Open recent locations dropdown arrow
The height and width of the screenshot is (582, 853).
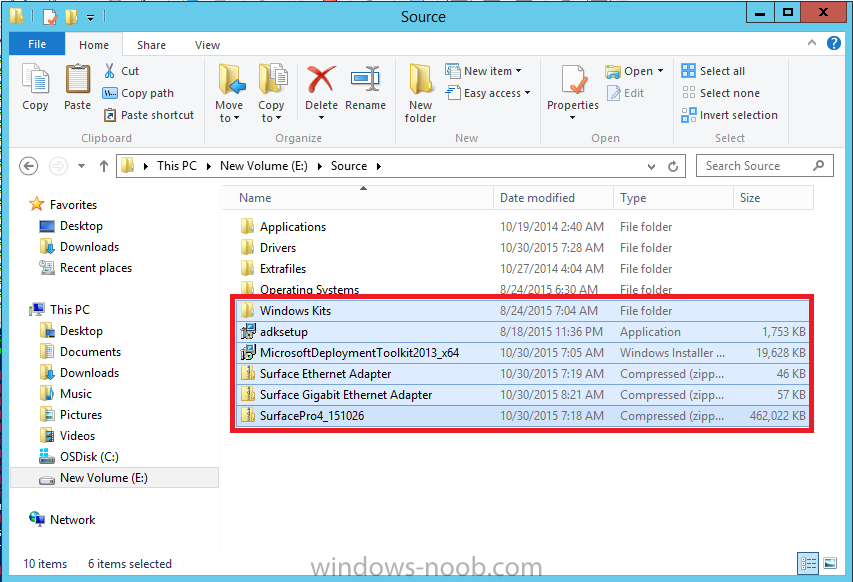point(81,166)
